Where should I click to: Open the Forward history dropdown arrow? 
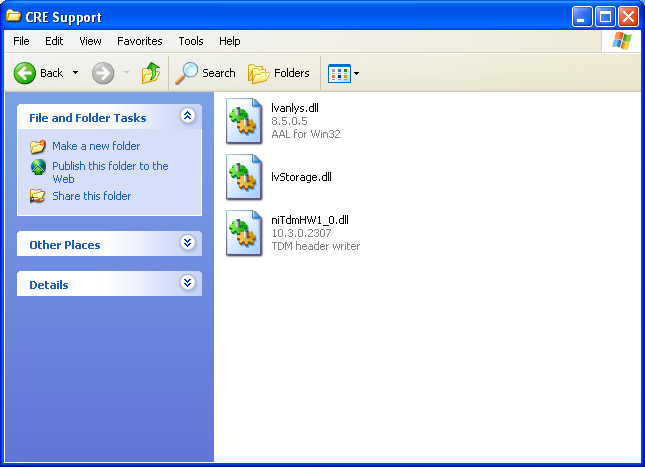click(x=126, y=73)
